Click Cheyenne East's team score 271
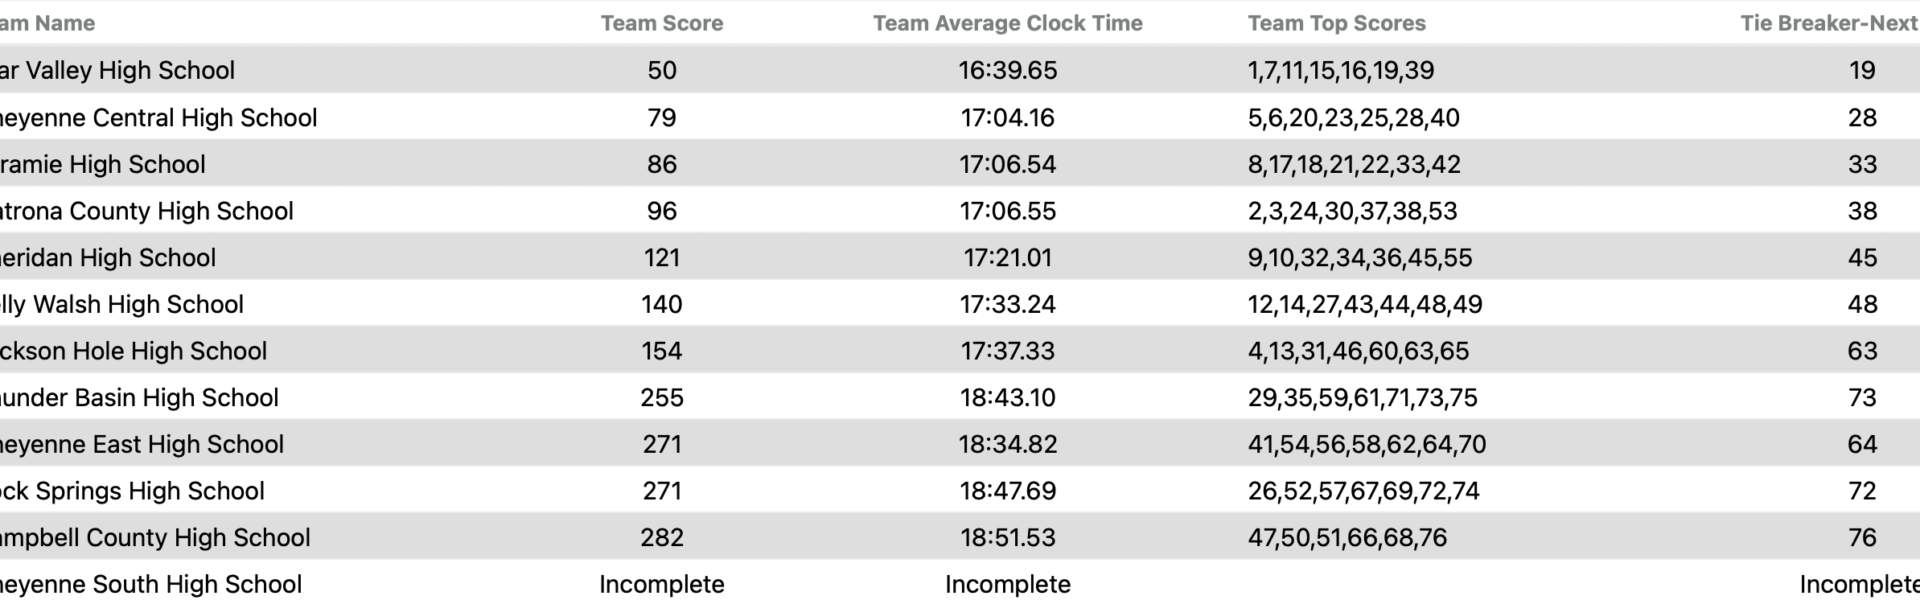1920x600 pixels. (661, 444)
